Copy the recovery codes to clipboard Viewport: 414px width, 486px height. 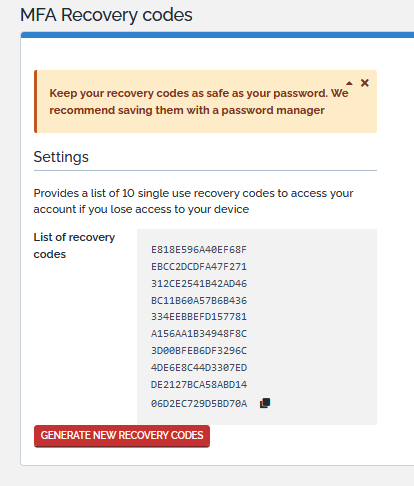pyautogui.click(x=265, y=403)
